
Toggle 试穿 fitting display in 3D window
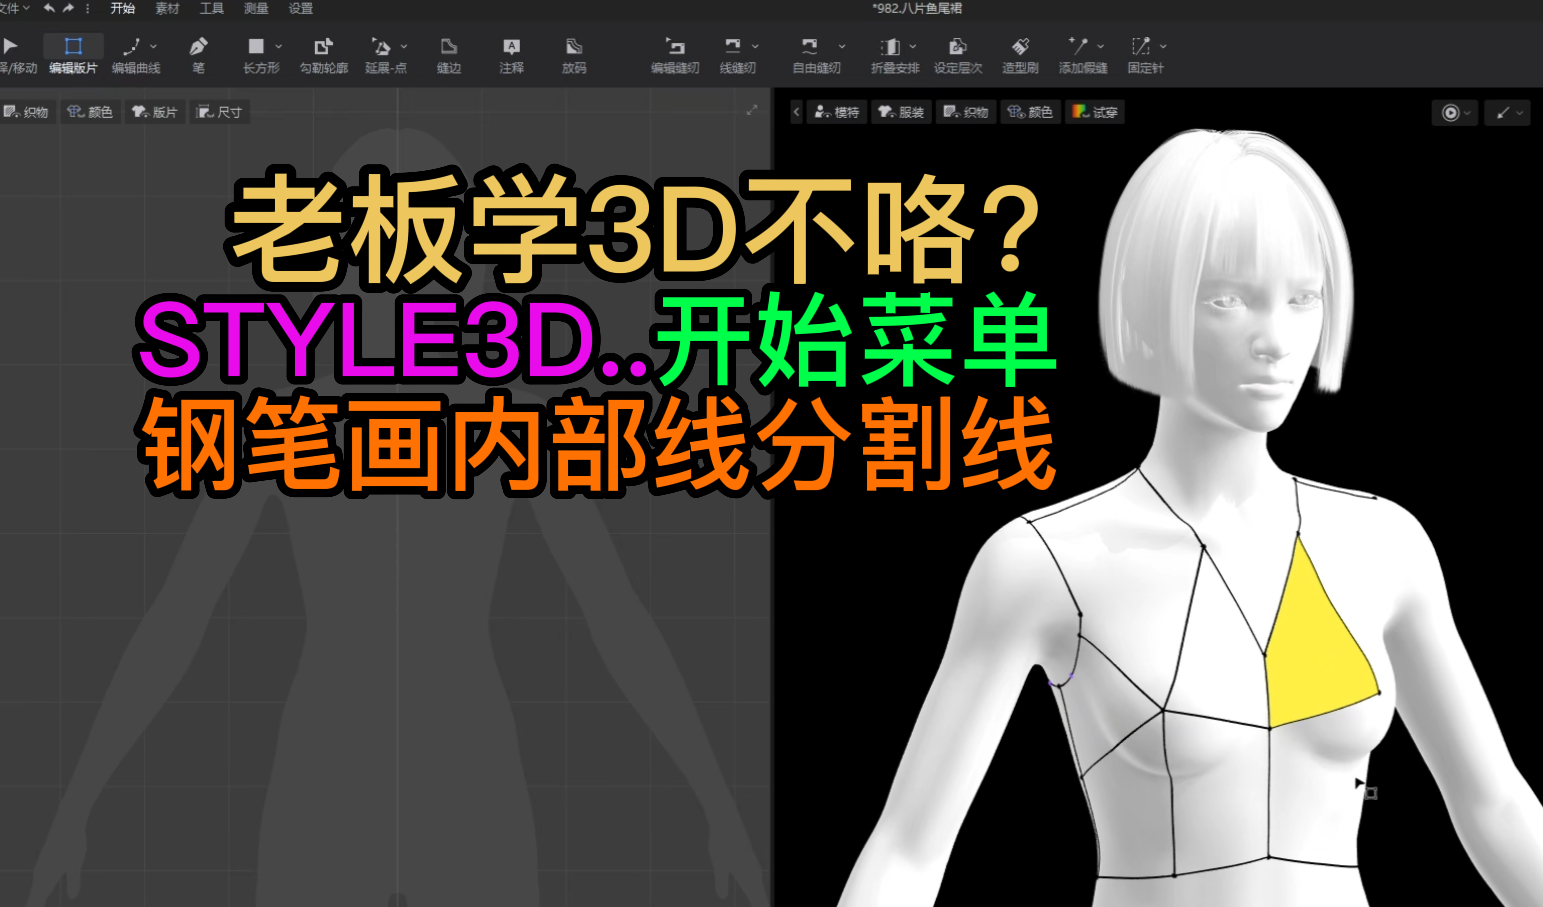point(1095,112)
